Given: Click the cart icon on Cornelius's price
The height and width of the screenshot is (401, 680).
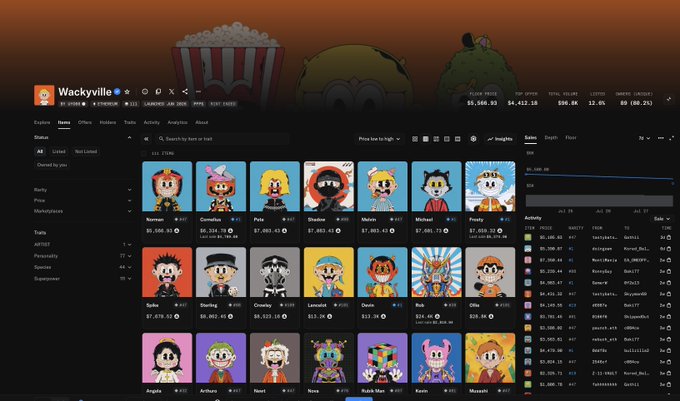Looking at the screenshot, I should [x=230, y=231].
